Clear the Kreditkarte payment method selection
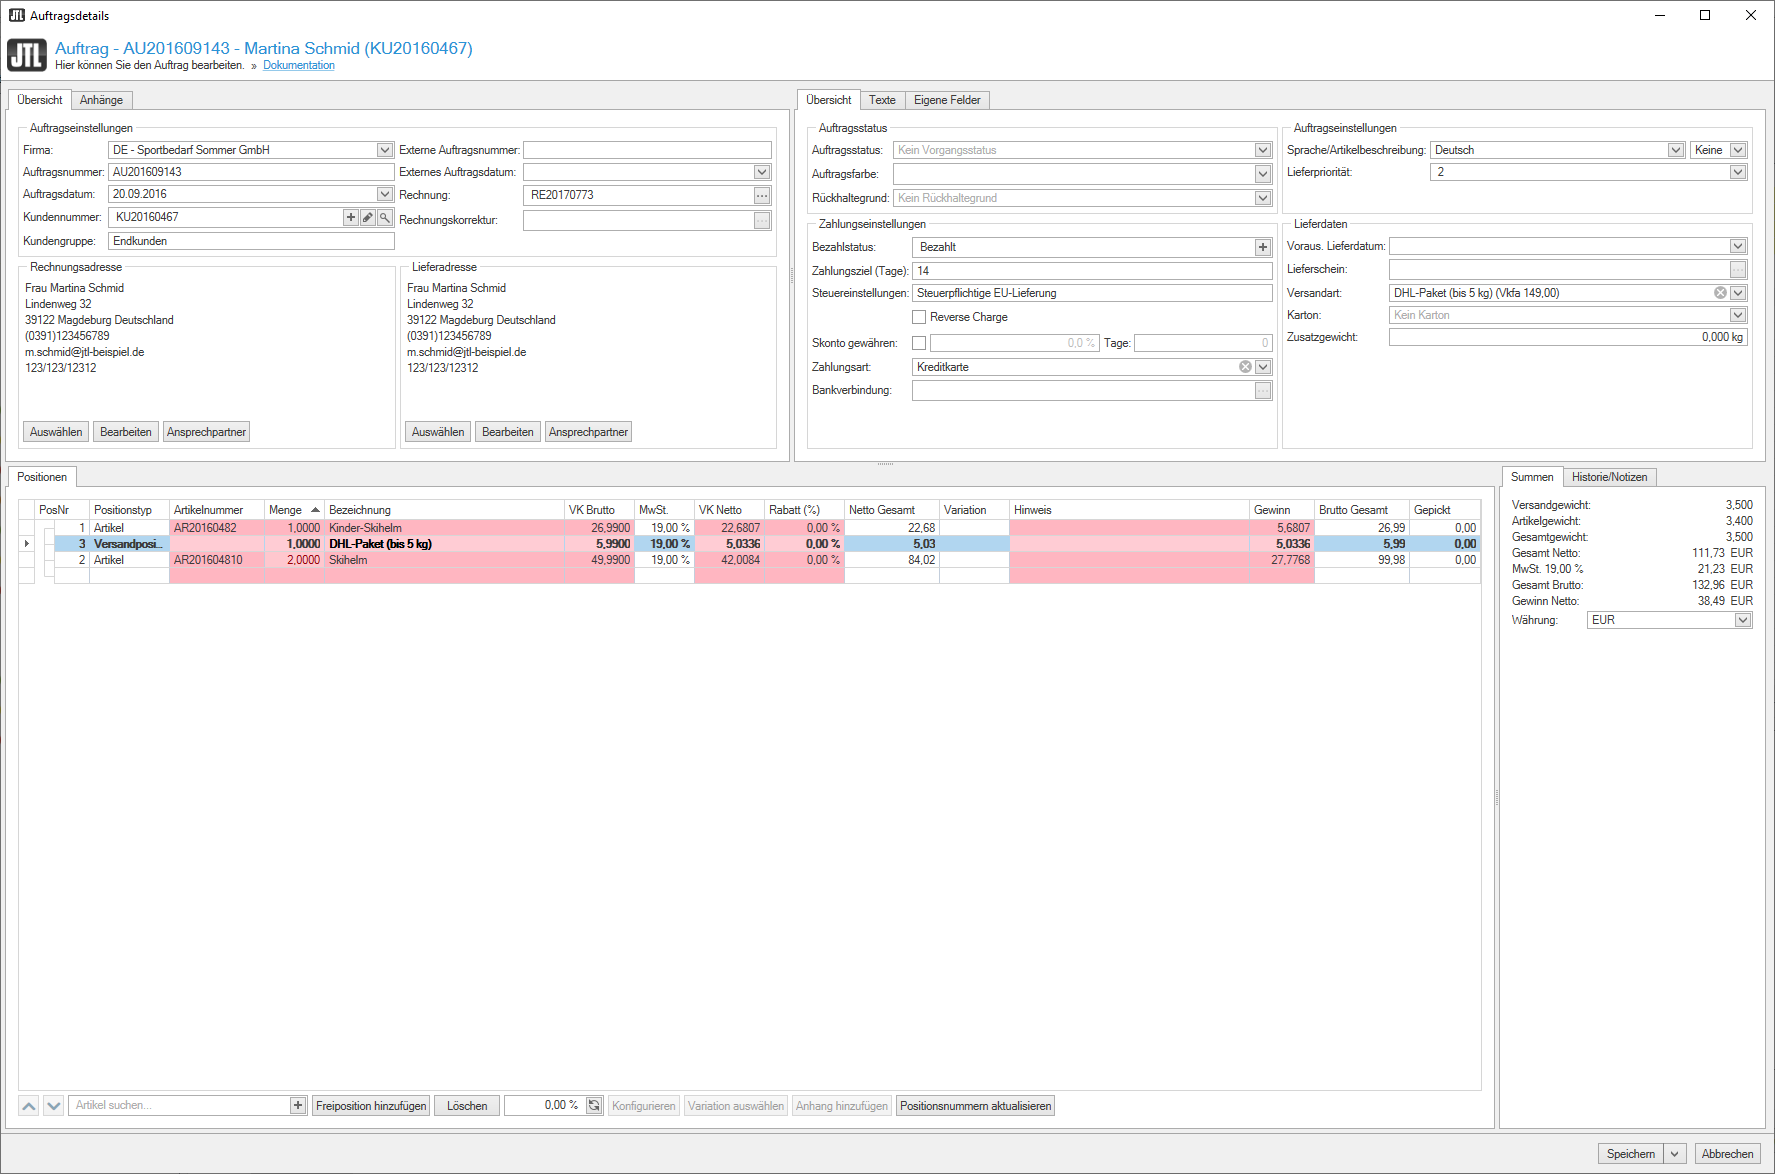 [1245, 367]
